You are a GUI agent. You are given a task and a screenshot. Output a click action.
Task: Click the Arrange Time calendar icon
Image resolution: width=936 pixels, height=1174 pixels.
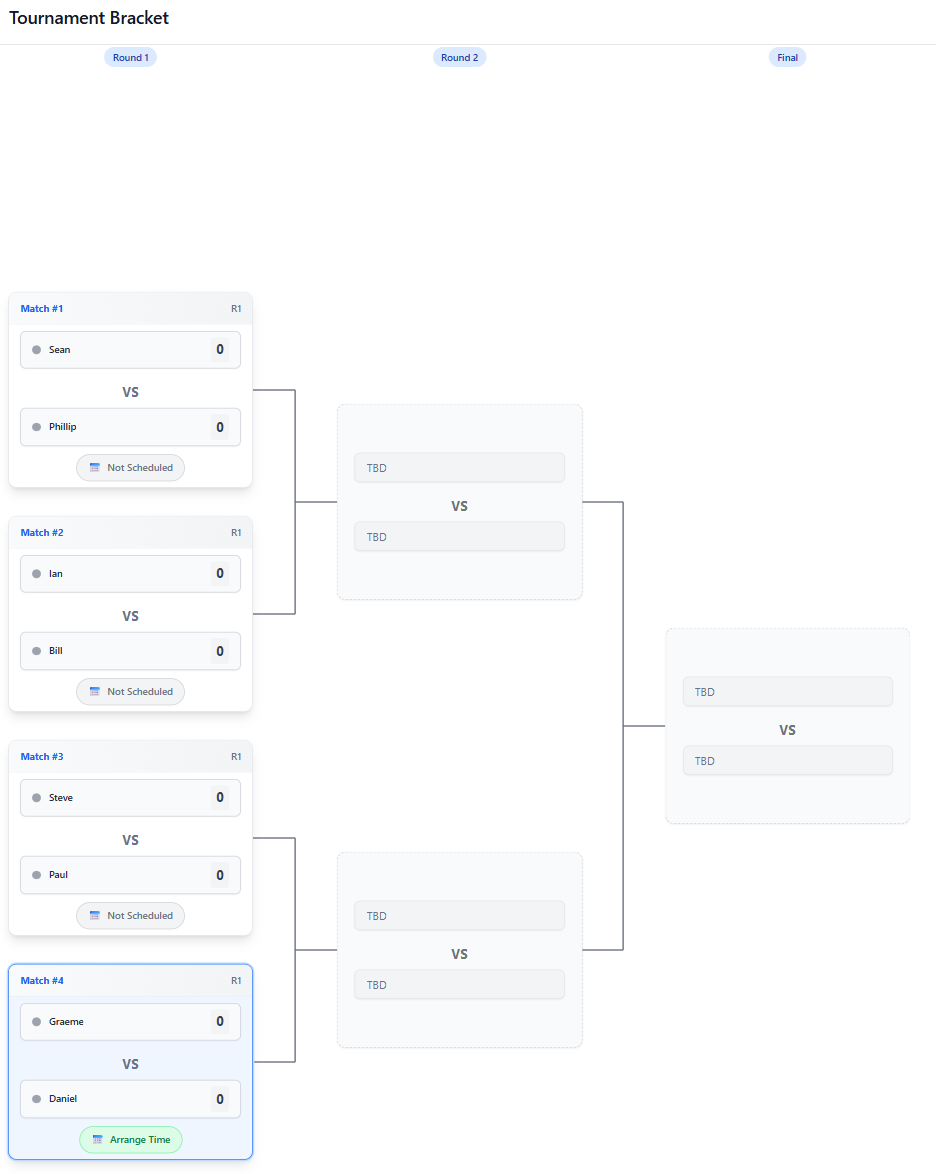tap(97, 1140)
